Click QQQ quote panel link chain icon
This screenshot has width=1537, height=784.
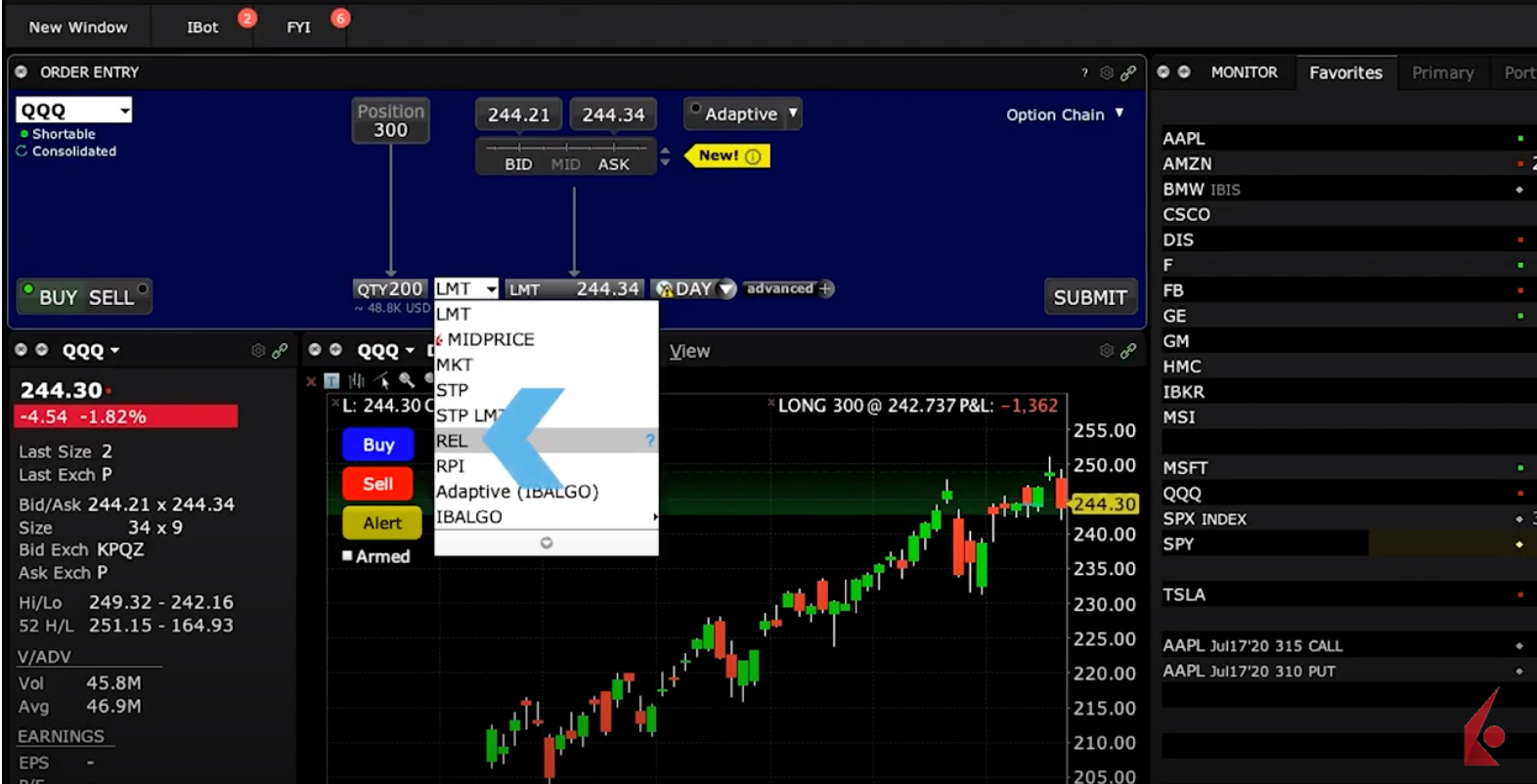tap(280, 351)
